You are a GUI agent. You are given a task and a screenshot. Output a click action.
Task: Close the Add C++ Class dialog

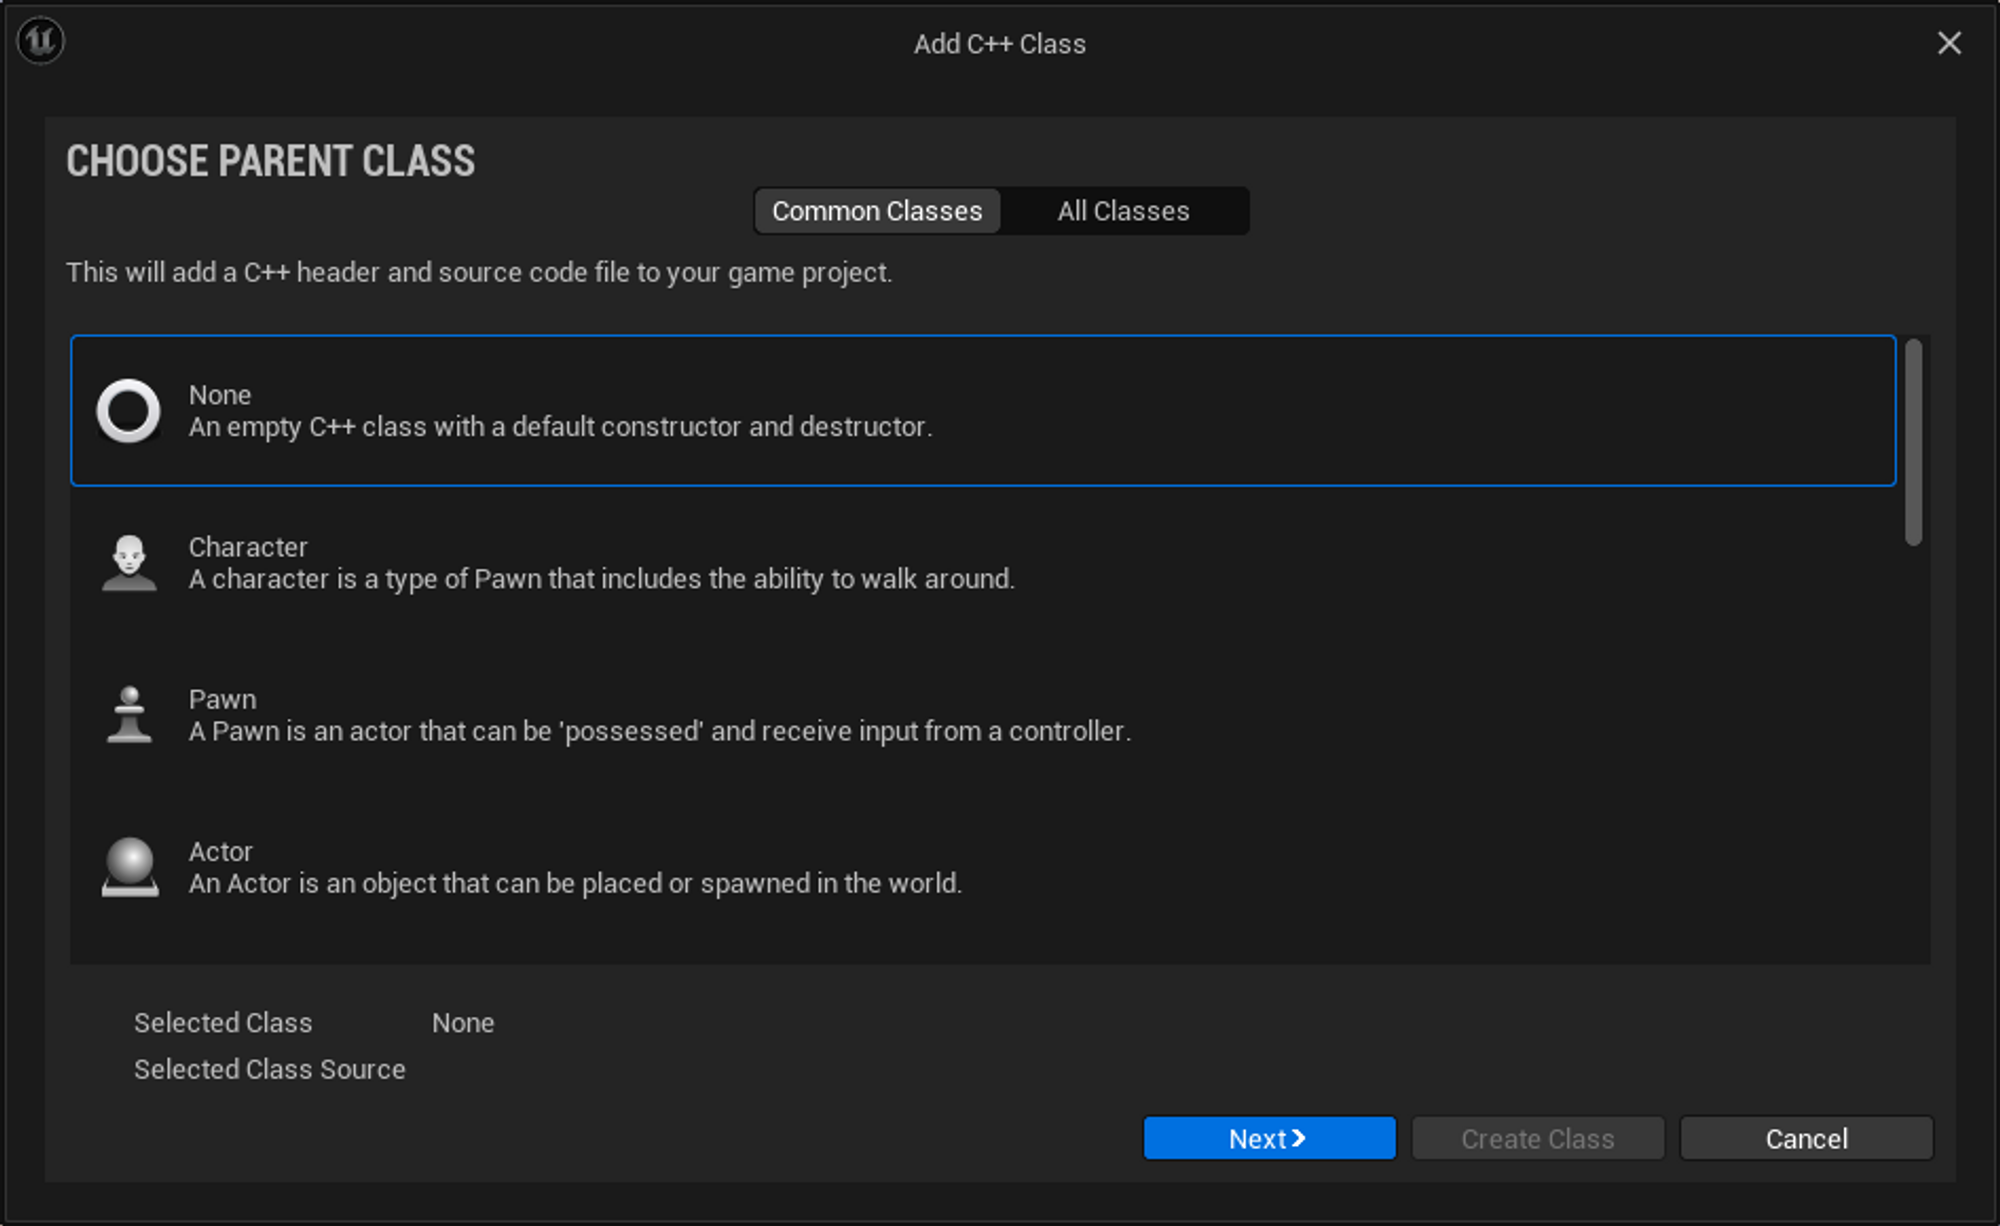pyautogui.click(x=1949, y=43)
